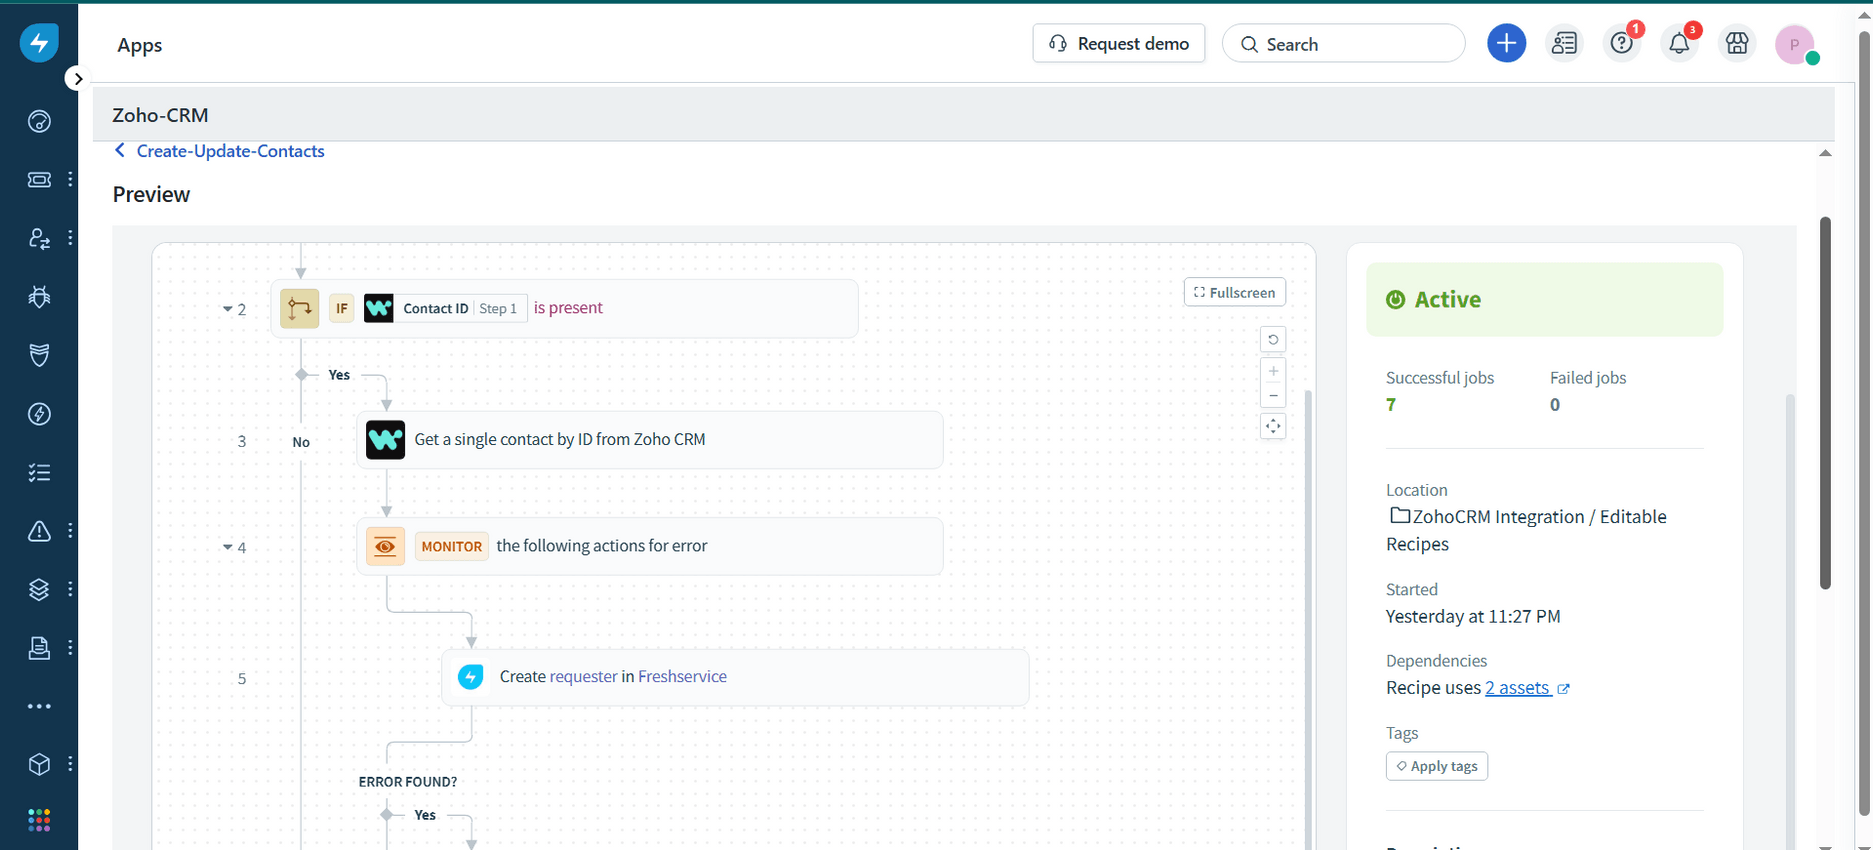Click the Apply tags button
The image size is (1873, 850).
coord(1437,766)
